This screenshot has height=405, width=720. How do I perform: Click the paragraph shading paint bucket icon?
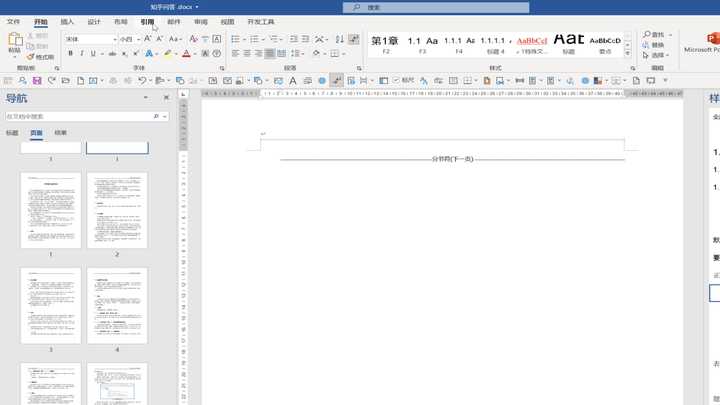316,54
